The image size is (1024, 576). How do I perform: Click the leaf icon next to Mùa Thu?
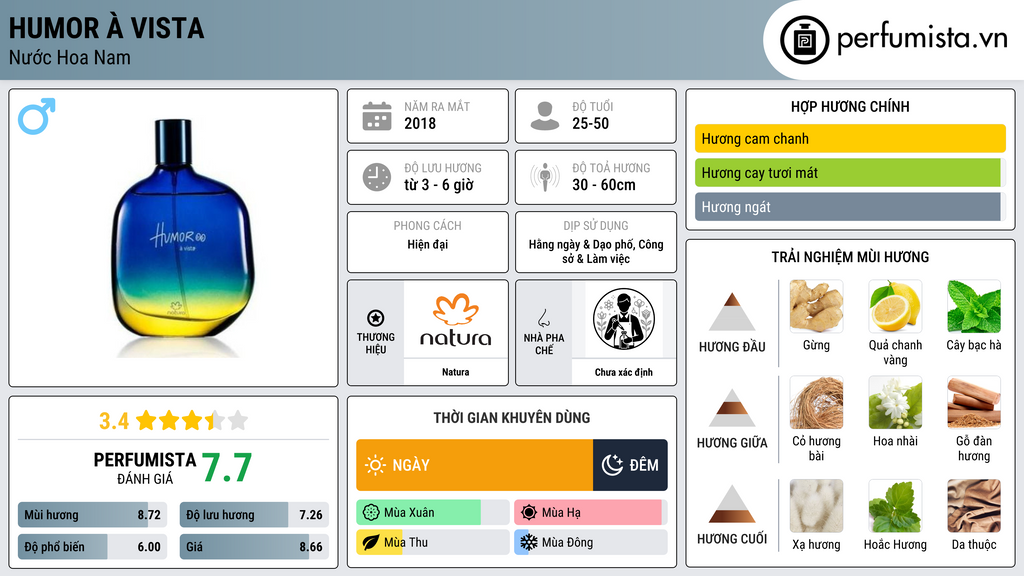point(371,542)
